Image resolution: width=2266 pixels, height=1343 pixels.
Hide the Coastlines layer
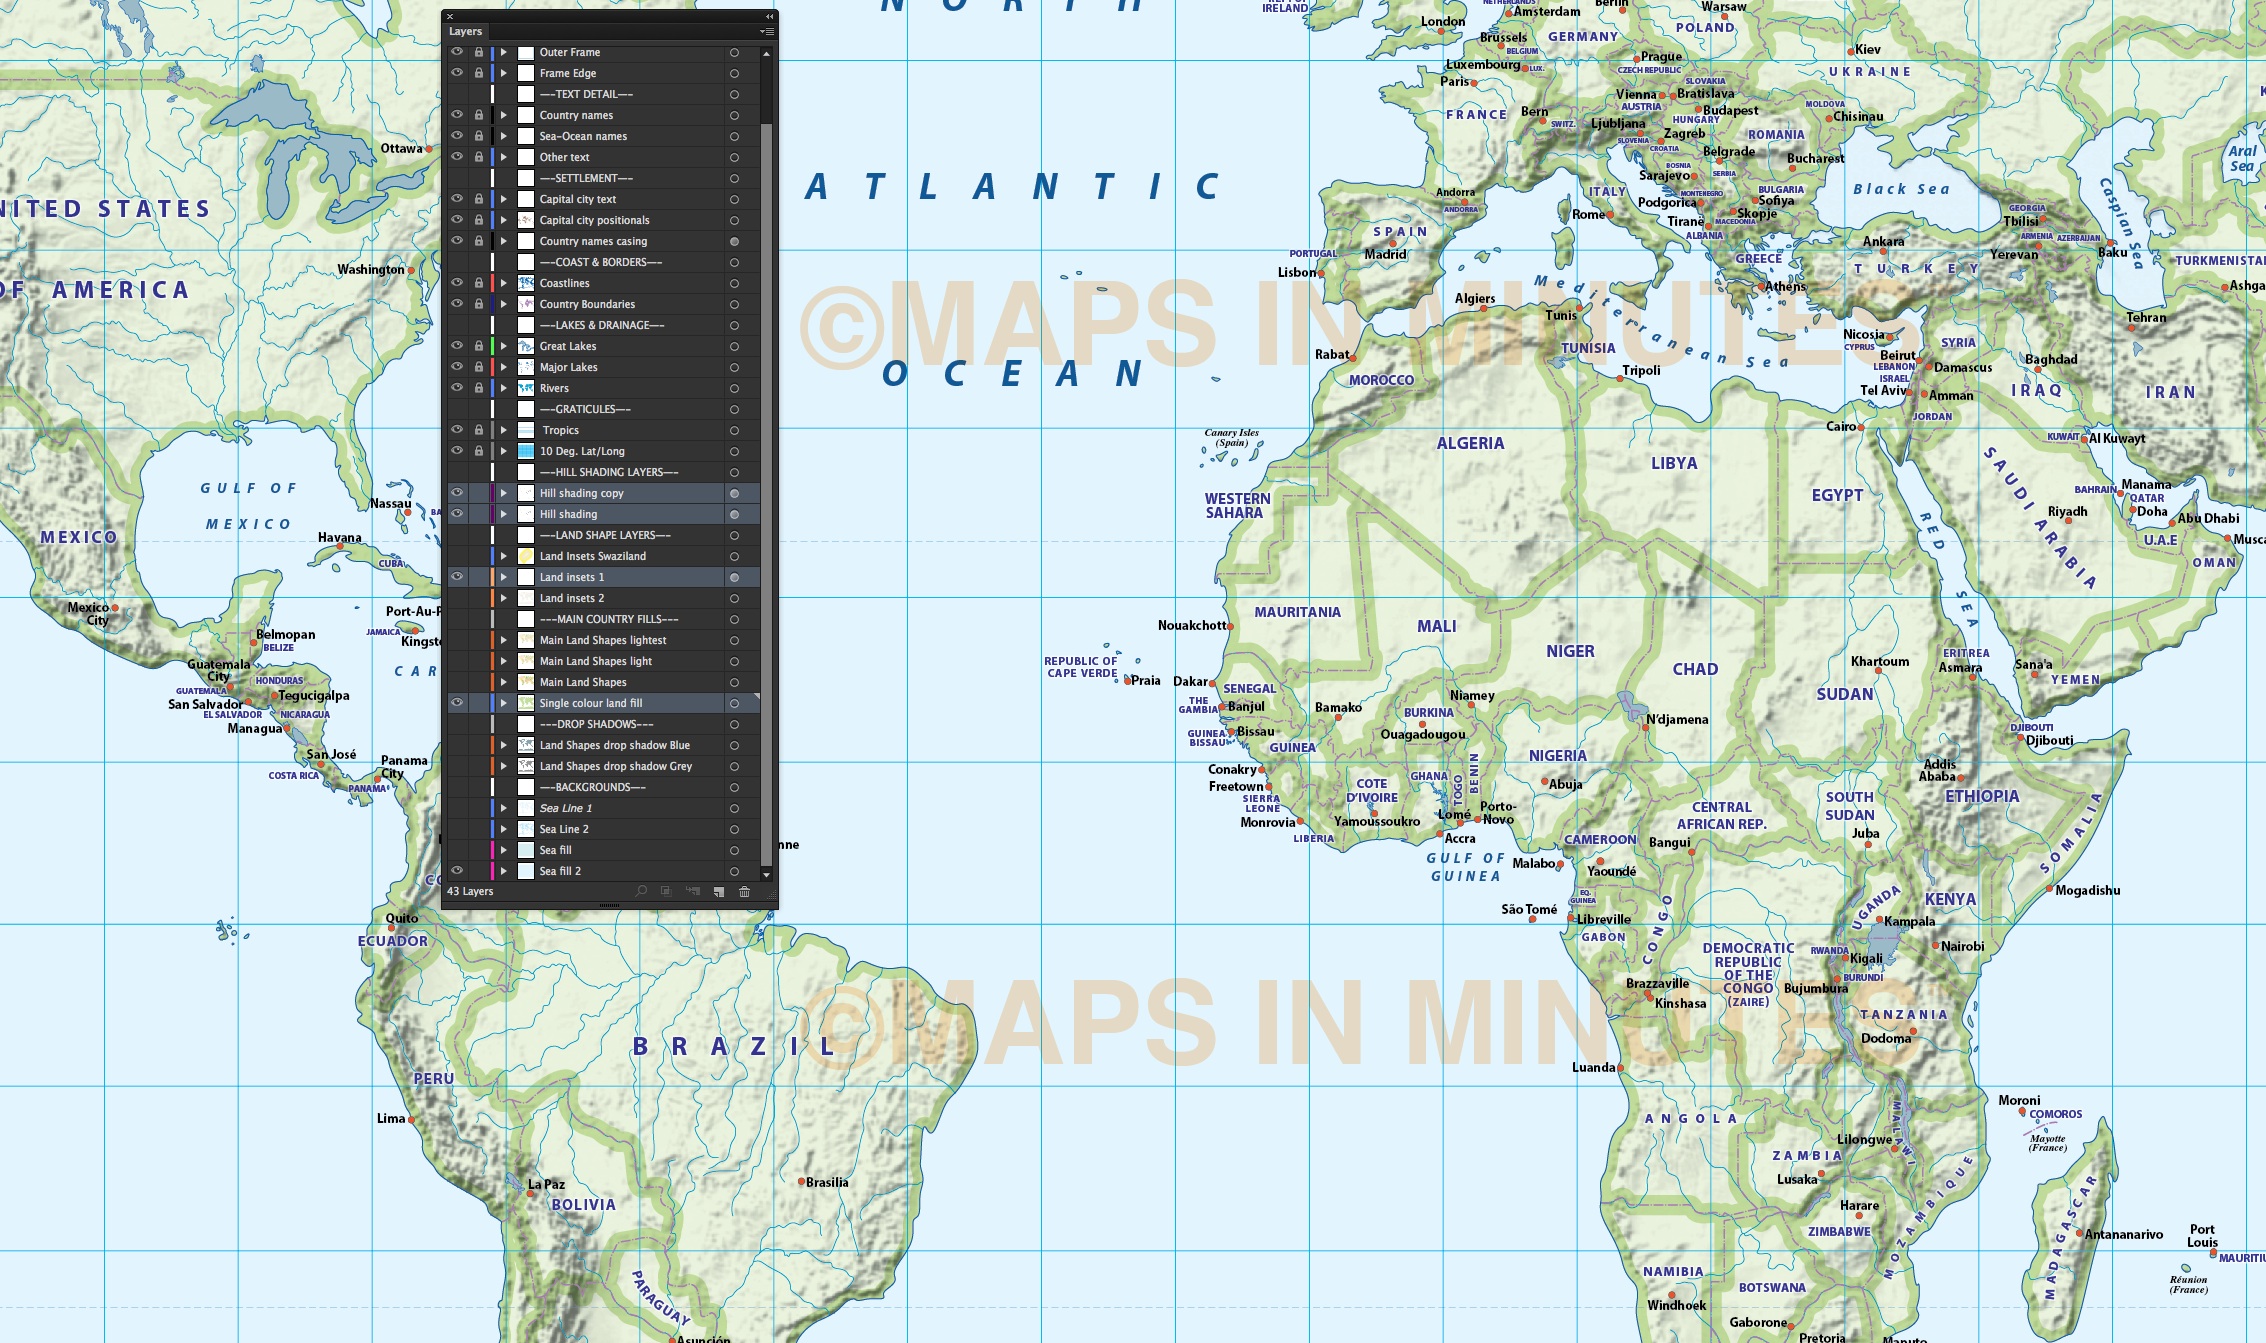[458, 283]
